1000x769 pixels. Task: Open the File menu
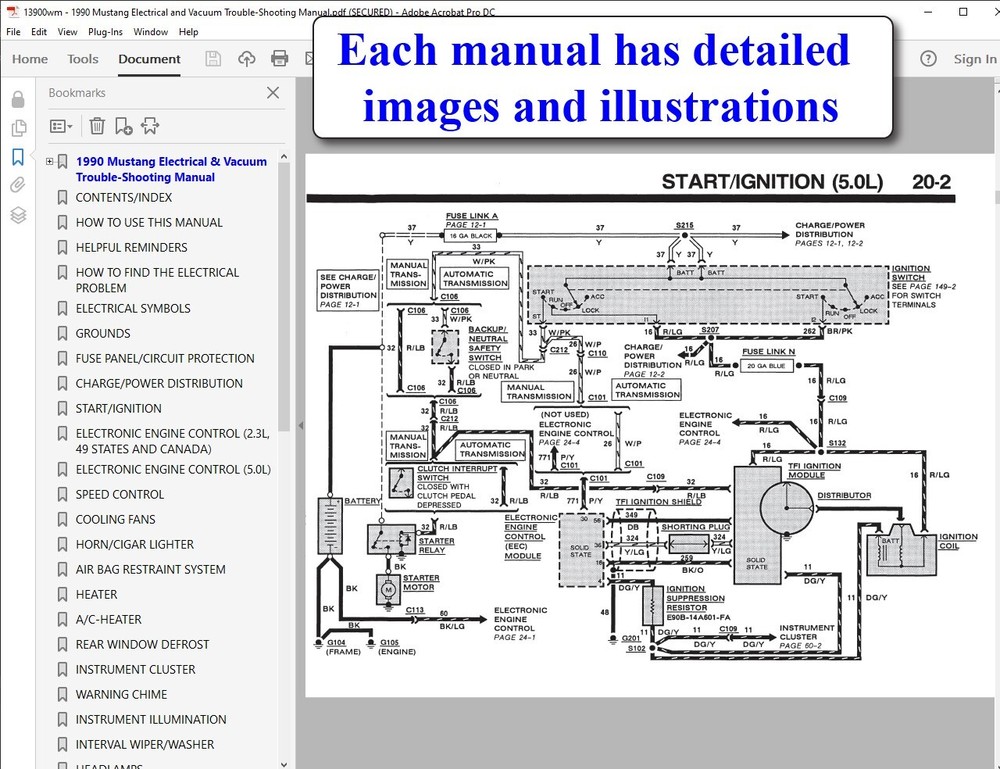(x=13, y=32)
